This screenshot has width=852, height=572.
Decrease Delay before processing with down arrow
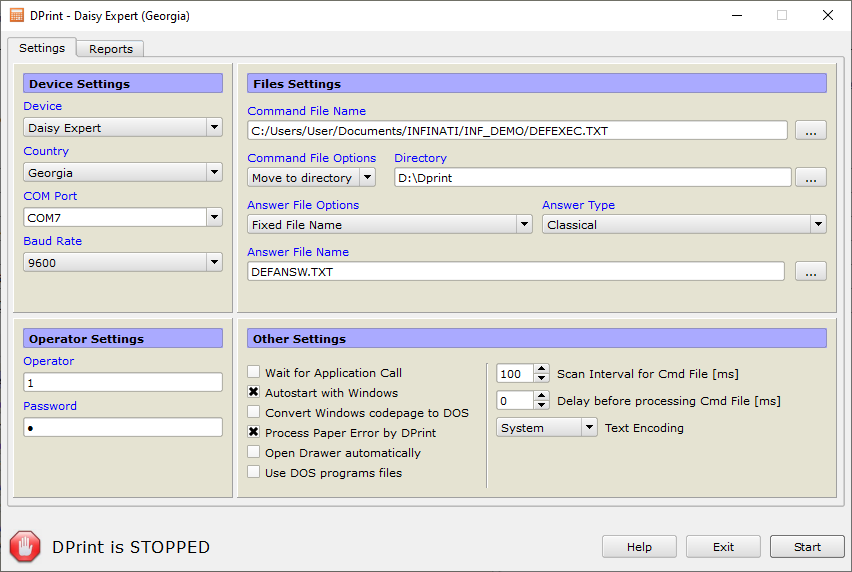[x=541, y=405]
